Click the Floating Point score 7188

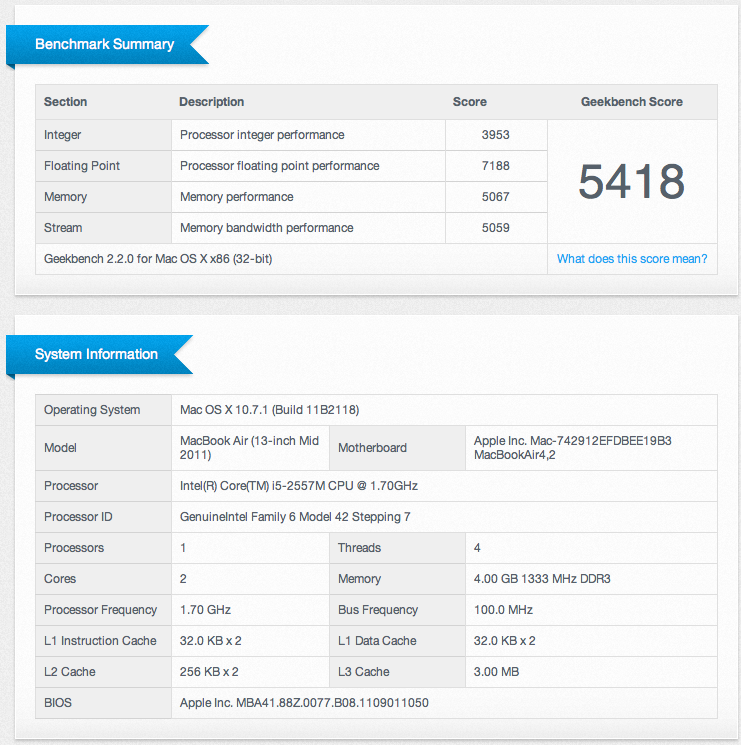[x=495, y=166]
